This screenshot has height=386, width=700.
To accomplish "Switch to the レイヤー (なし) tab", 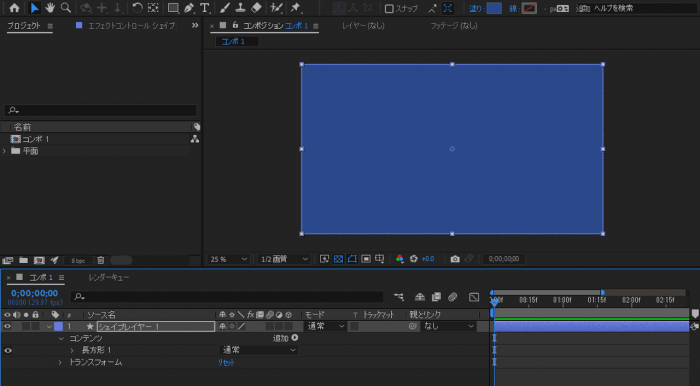I will [x=363, y=26].
